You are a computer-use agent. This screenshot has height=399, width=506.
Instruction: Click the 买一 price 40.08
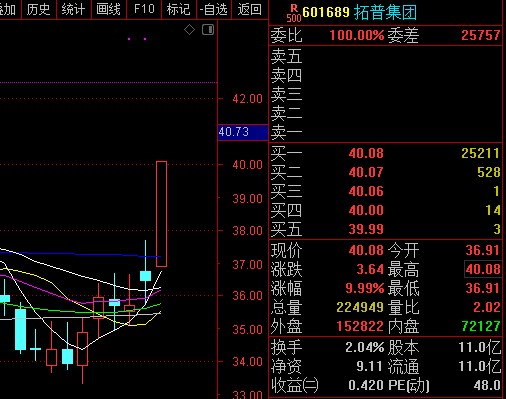pos(366,153)
